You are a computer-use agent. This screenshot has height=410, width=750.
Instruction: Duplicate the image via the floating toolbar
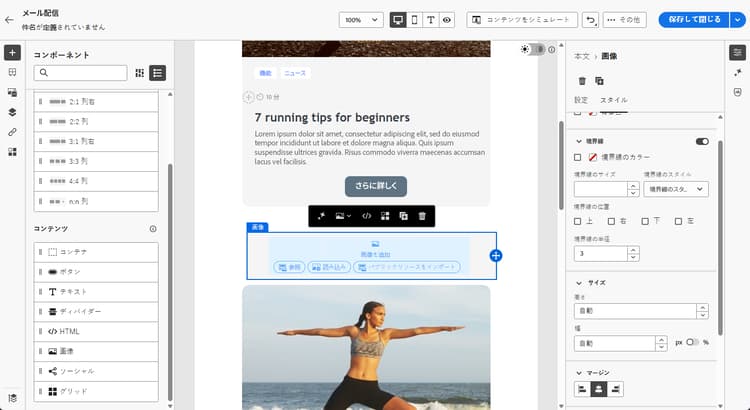pos(404,216)
